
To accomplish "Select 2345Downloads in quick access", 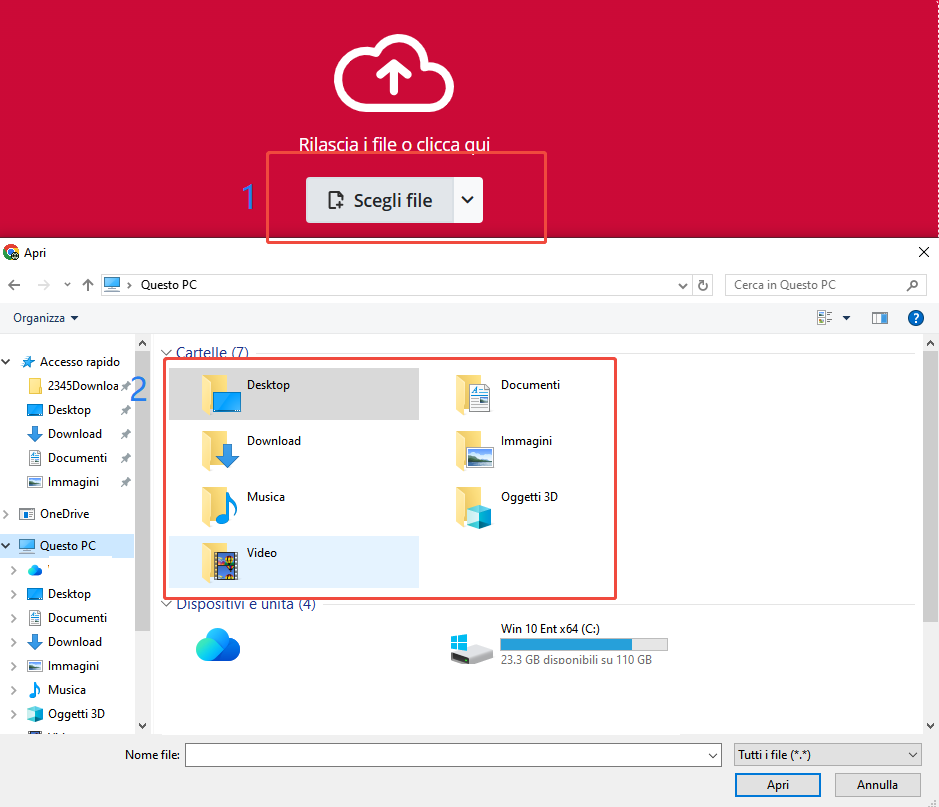I will [x=83, y=386].
